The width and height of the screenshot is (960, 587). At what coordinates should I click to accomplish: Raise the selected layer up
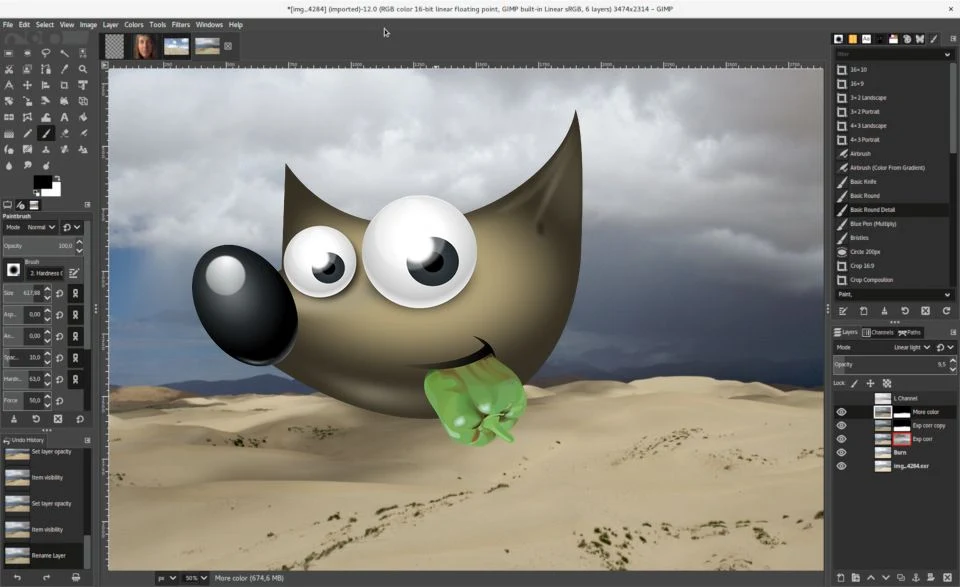point(871,577)
